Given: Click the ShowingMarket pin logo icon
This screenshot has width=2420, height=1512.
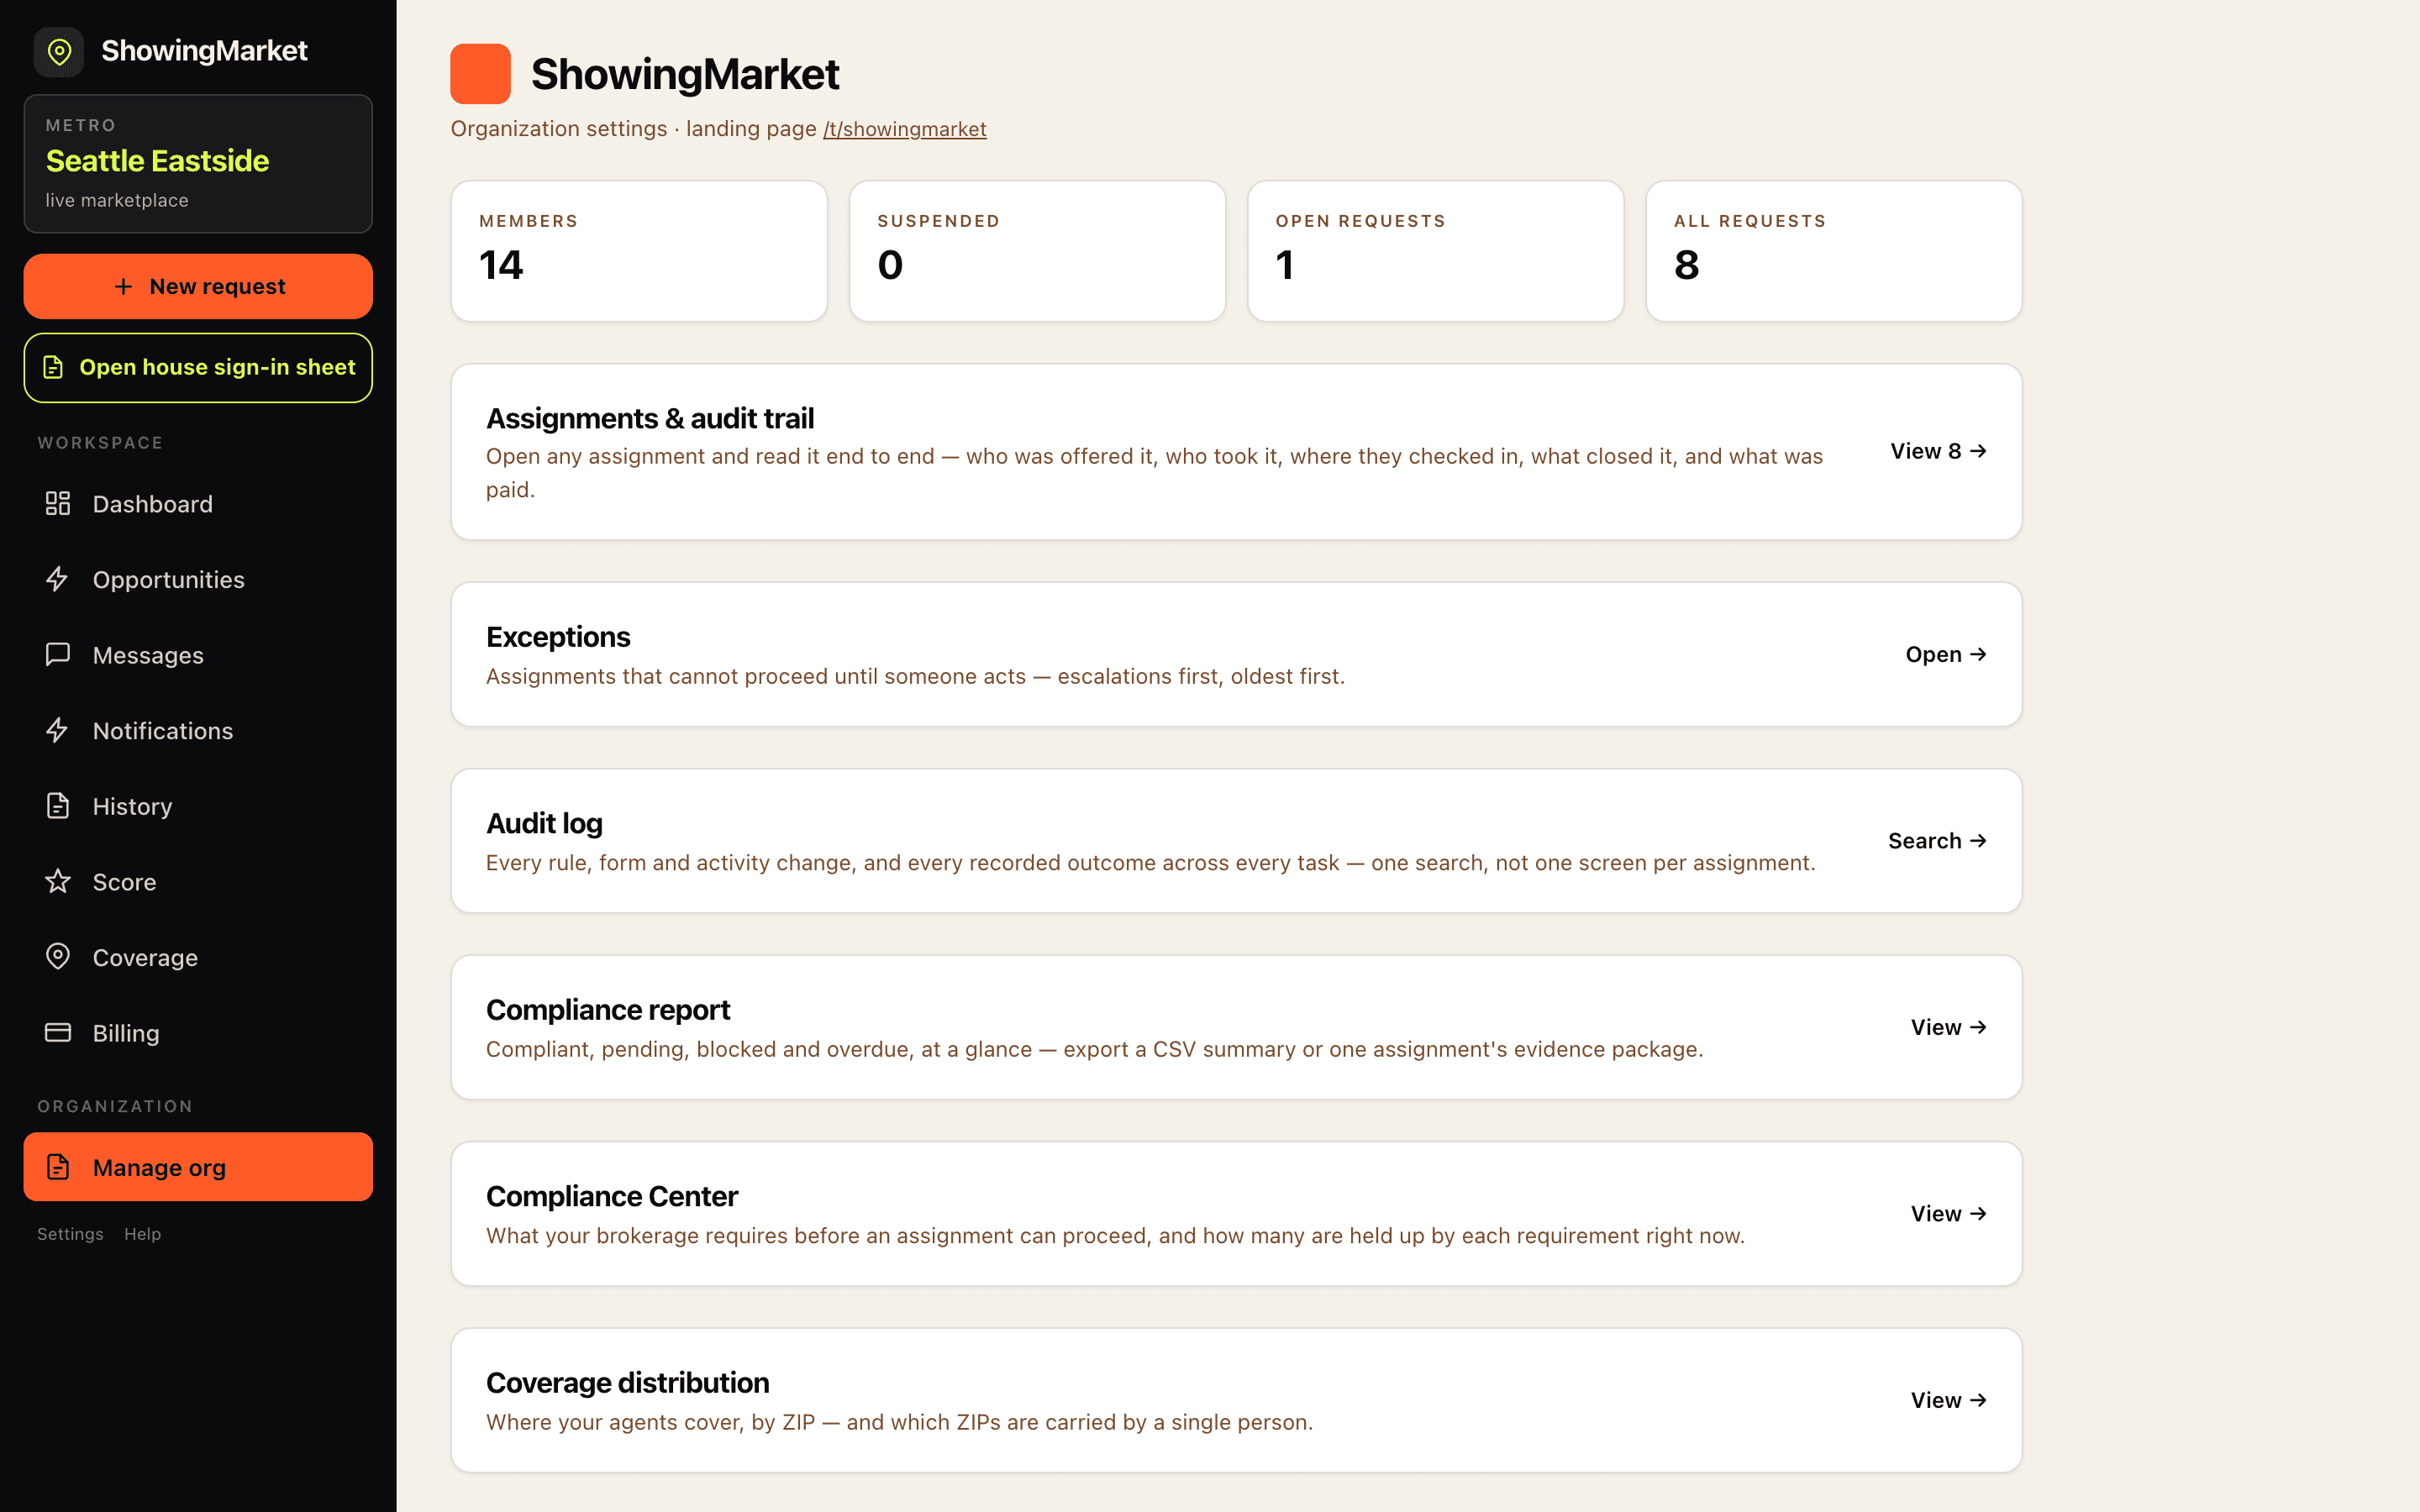Looking at the screenshot, I should 59,51.
